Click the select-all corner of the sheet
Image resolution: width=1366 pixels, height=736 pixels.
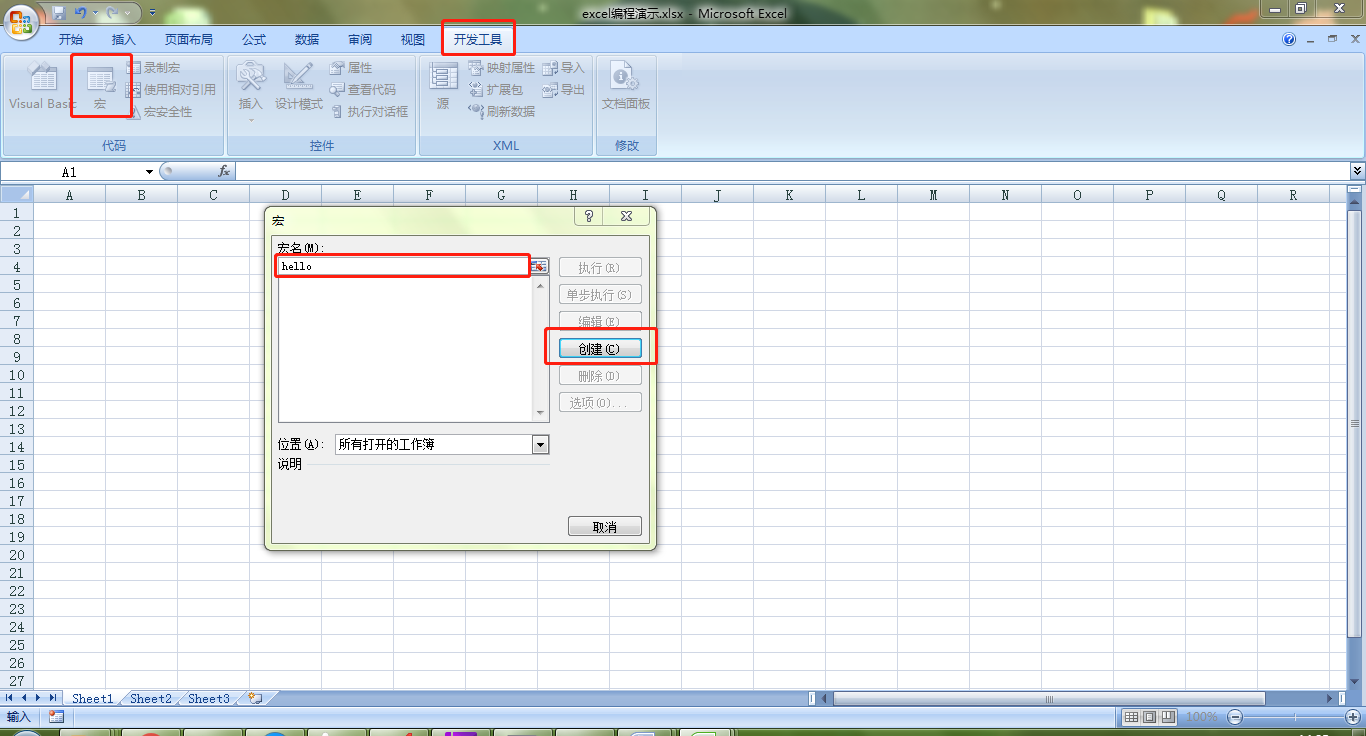pyautogui.click(x=17, y=195)
